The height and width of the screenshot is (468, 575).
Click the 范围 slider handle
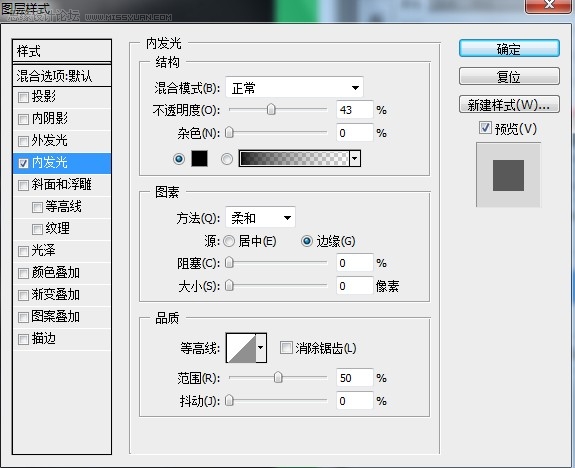tap(278, 377)
